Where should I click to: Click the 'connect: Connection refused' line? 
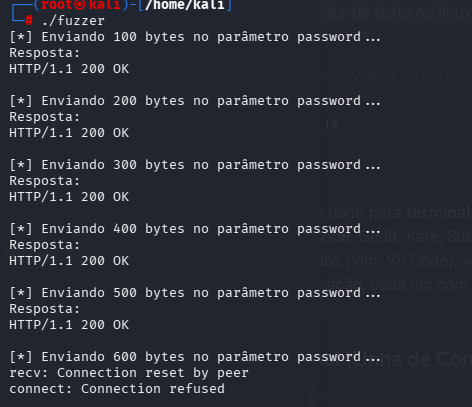coord(117,389)
